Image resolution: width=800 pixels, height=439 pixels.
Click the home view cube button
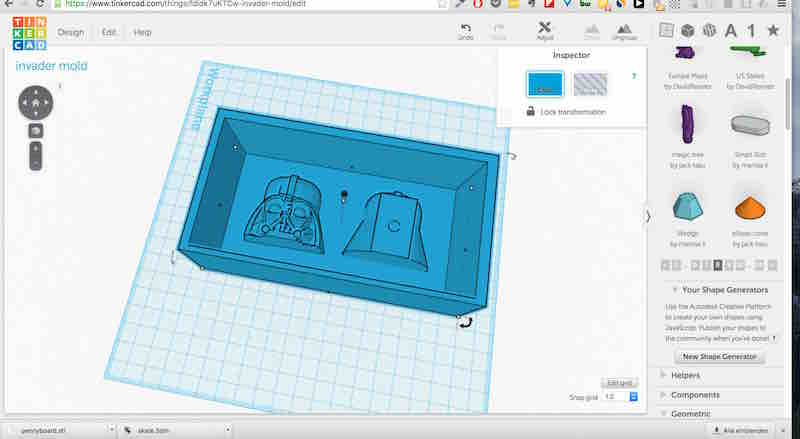pyautogui.click(x=36, y=131)
